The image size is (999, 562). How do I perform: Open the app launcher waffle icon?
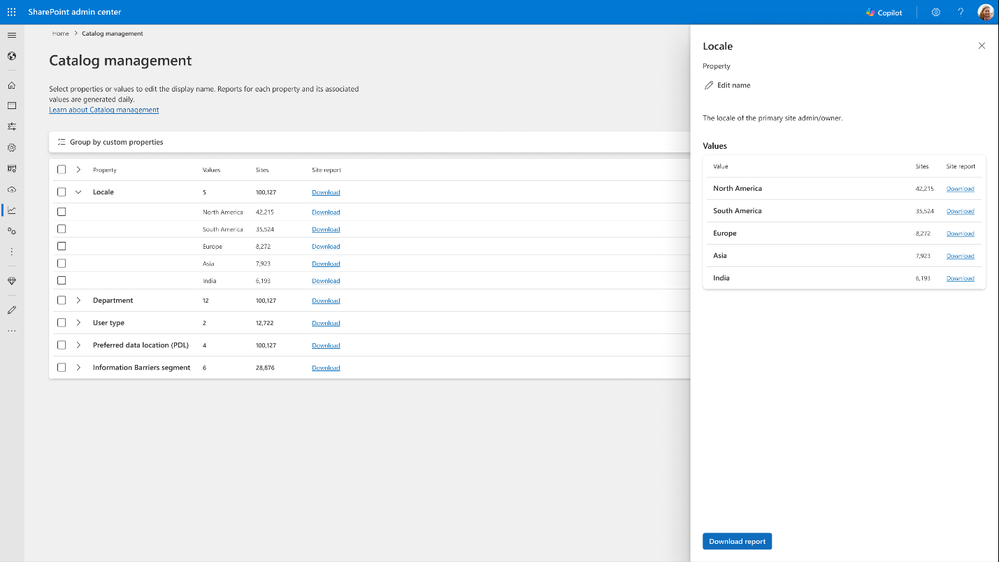pyautogui.click(x=11, y=12)
